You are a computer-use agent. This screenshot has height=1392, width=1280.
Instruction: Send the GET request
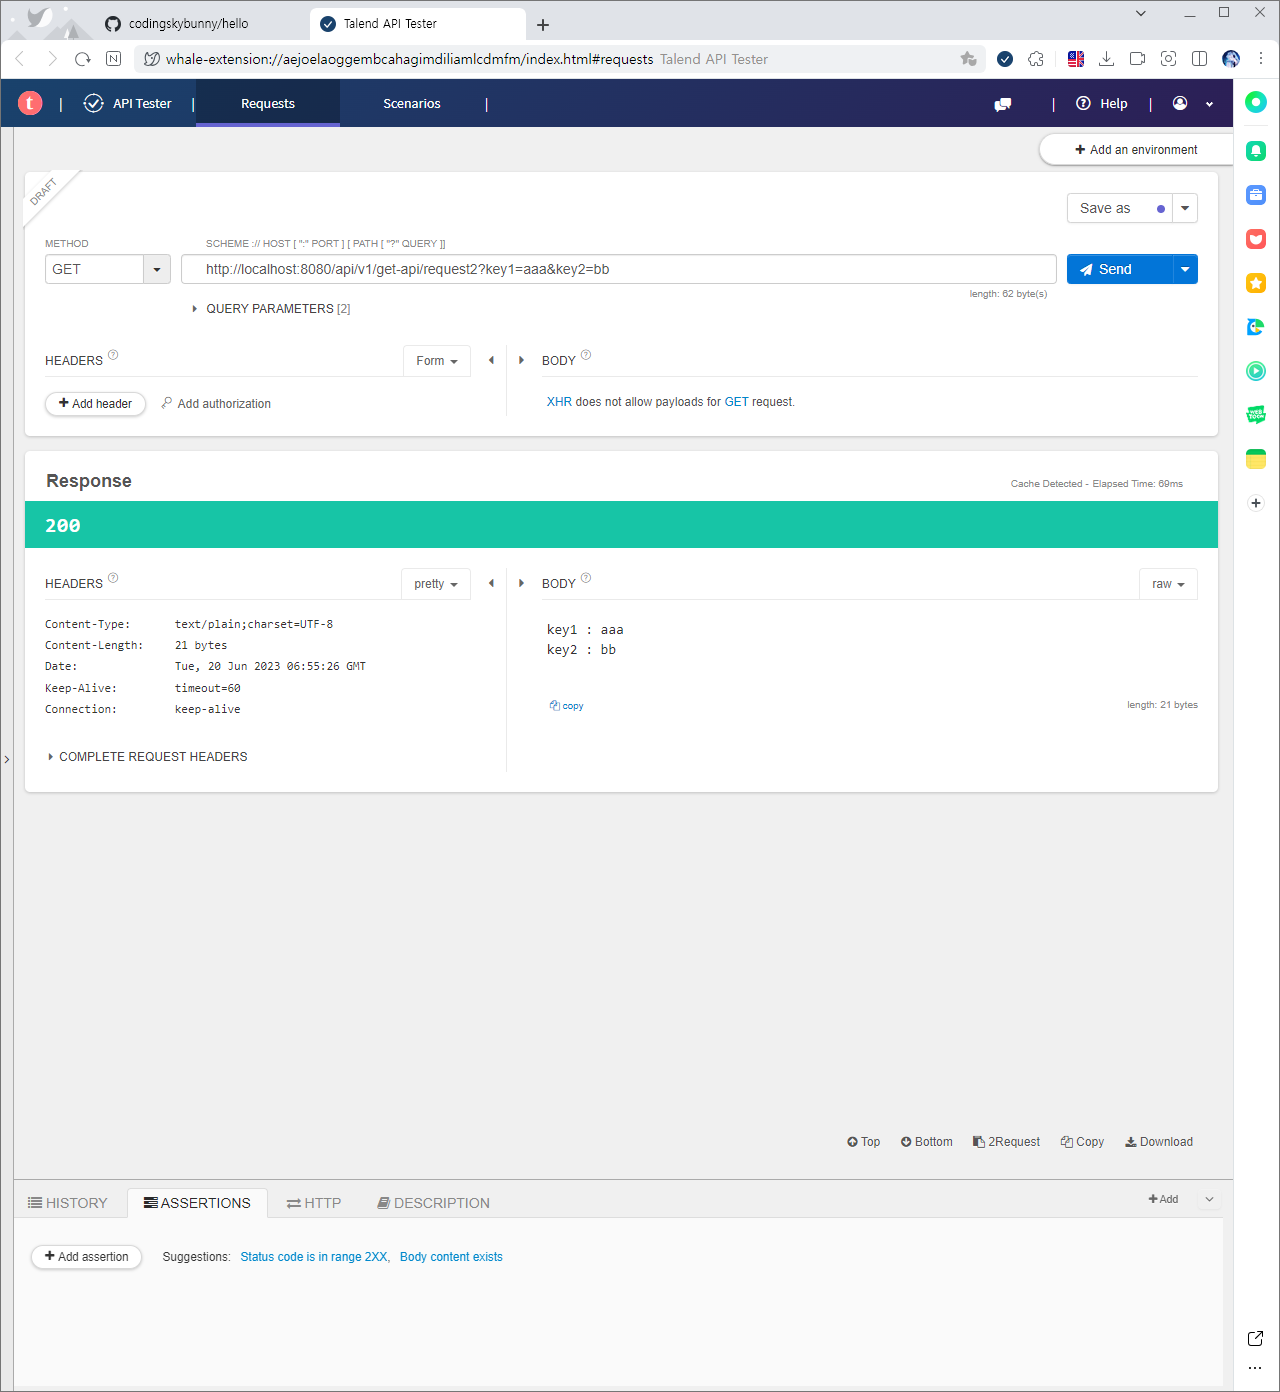1119,269
